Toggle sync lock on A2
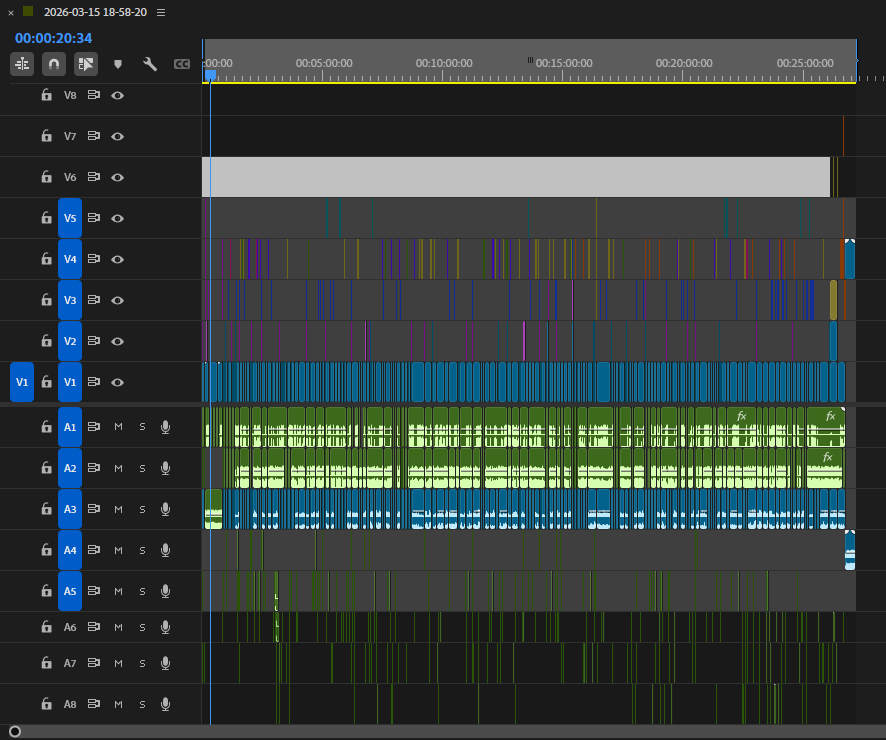886x740 pixels. click(x=94, y=468)
